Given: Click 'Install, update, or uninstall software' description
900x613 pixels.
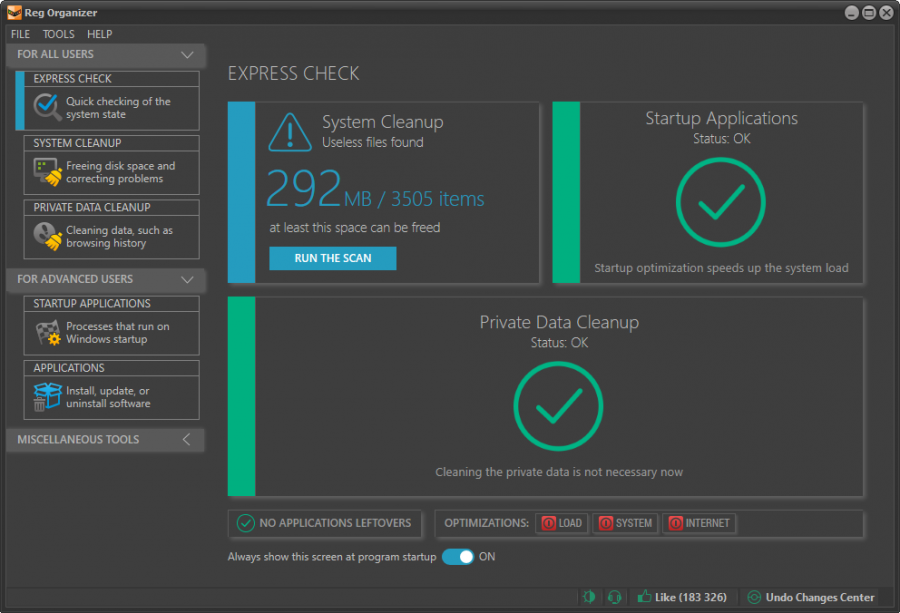Looking at the screenshot, I should [x=108, y=397].
